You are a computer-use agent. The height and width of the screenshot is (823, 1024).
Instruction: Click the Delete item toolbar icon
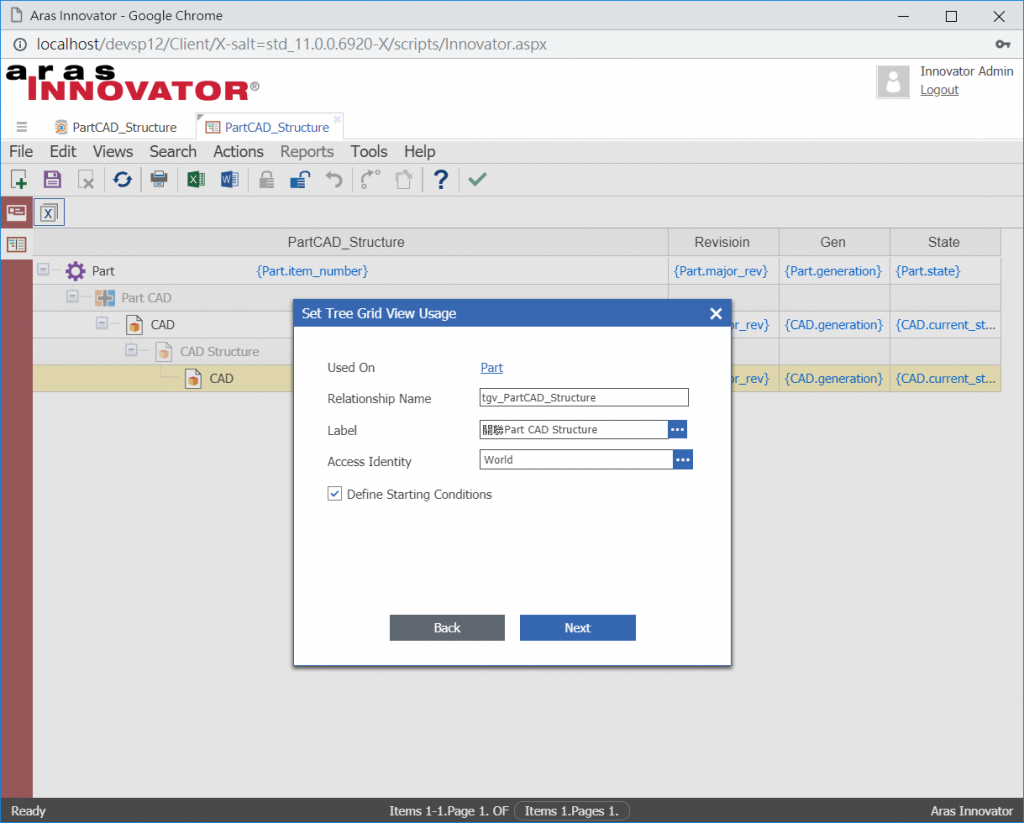click(86, 179)
